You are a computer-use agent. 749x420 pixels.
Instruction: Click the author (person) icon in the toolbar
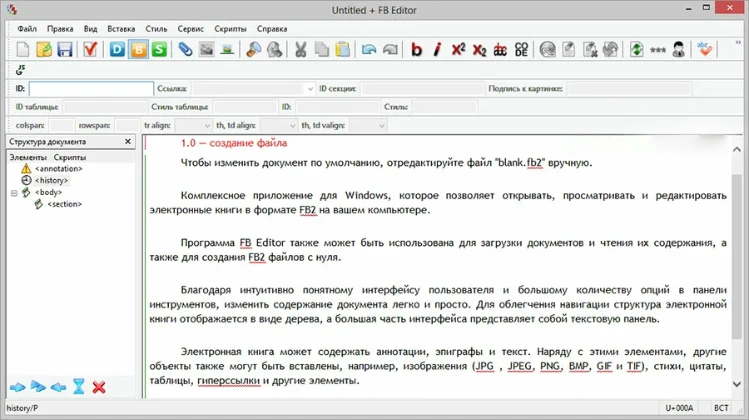[679, 49]
